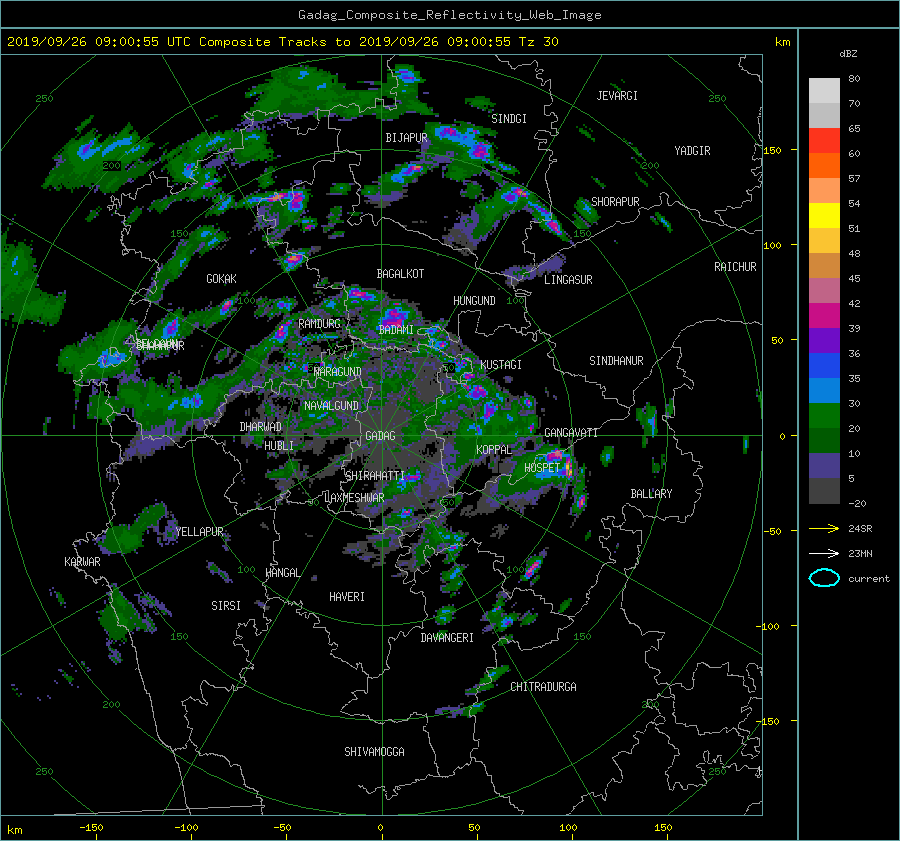Select the yellow 51 dBZ color swatch
The width and height of the screenshot is (900, 841).
pos(824,215)
